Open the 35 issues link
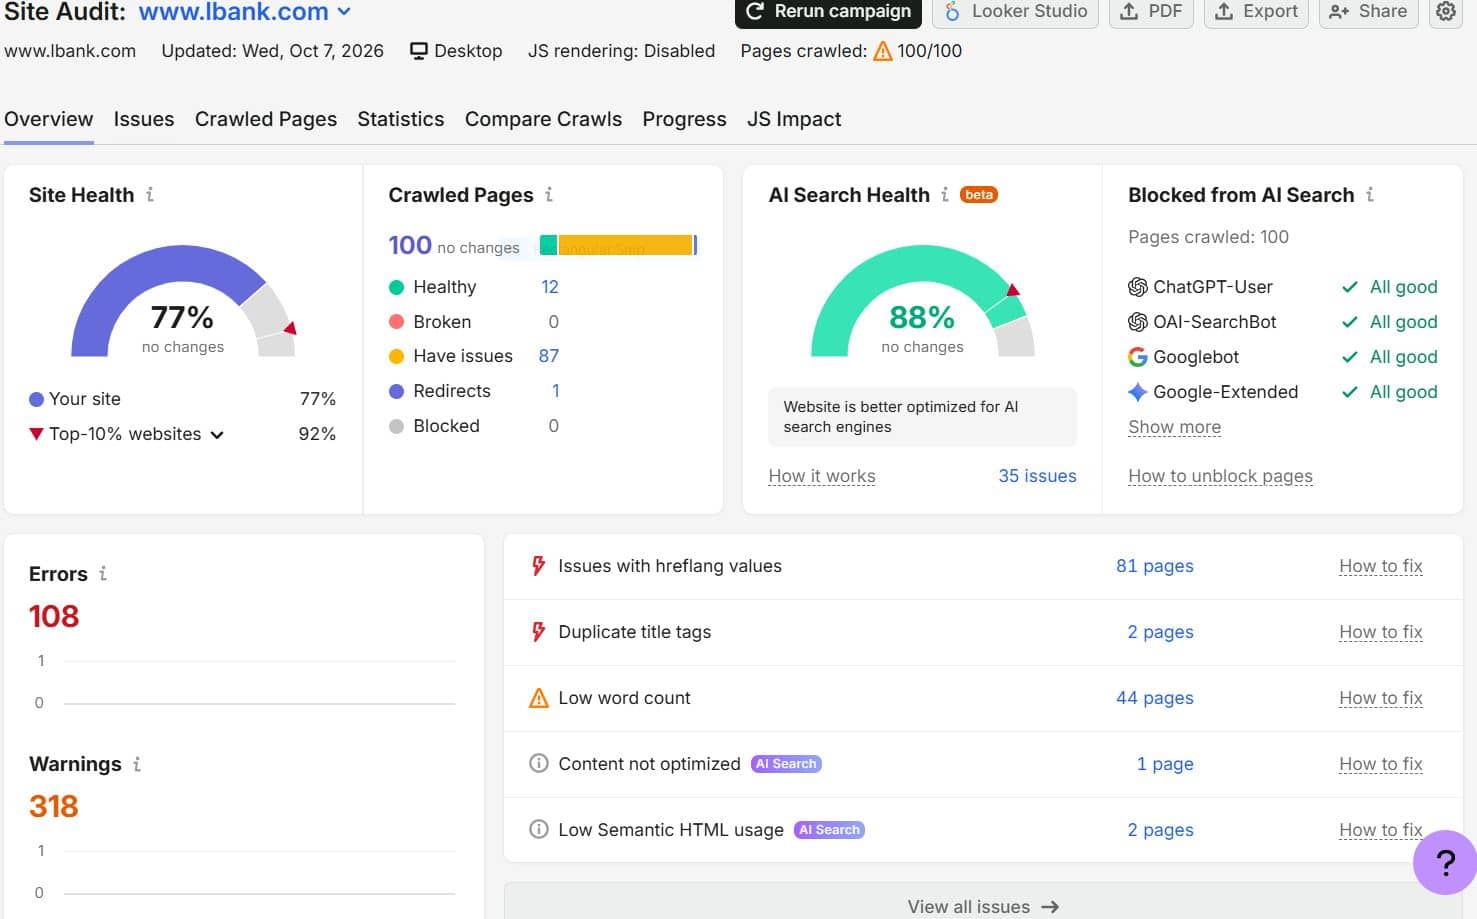The height and width of the screenshot is (919, 1477). click(1037, 476)
